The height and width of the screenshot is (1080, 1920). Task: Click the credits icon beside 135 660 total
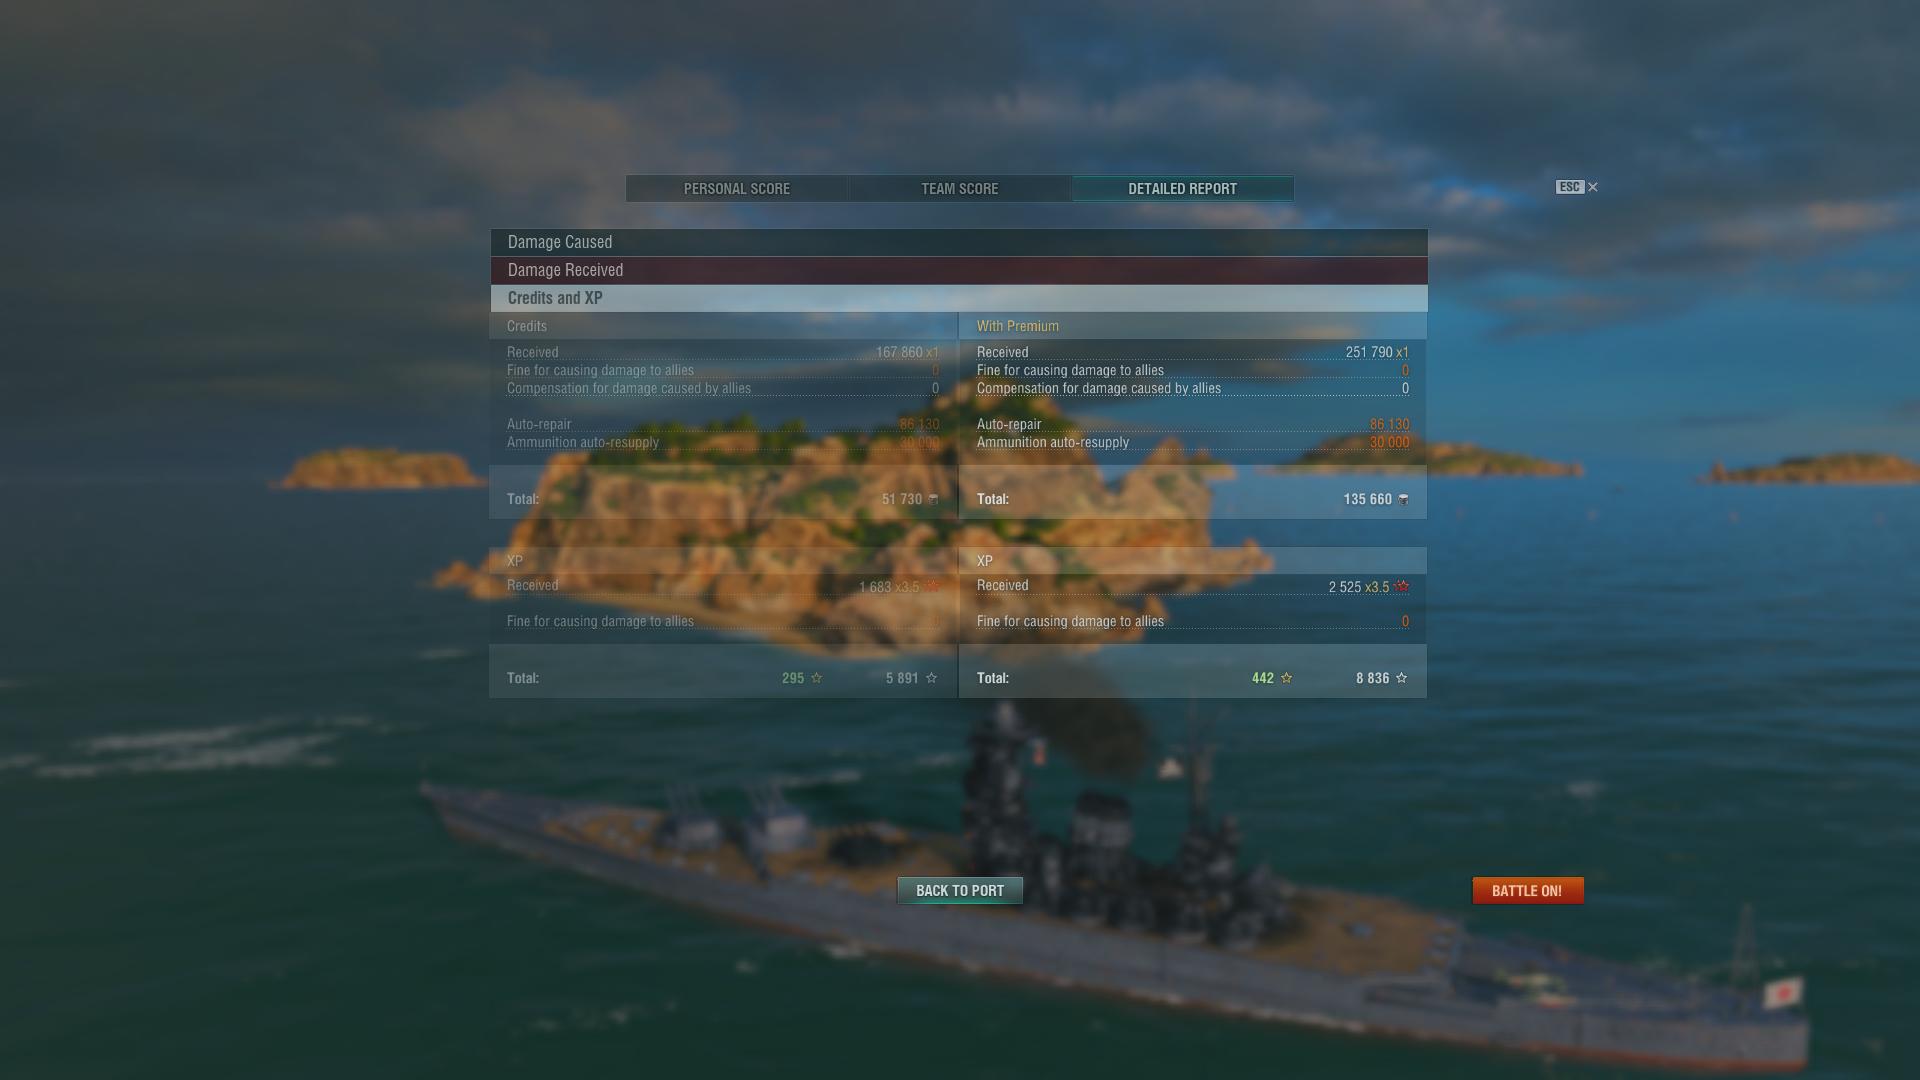[x=1403, y=499]
